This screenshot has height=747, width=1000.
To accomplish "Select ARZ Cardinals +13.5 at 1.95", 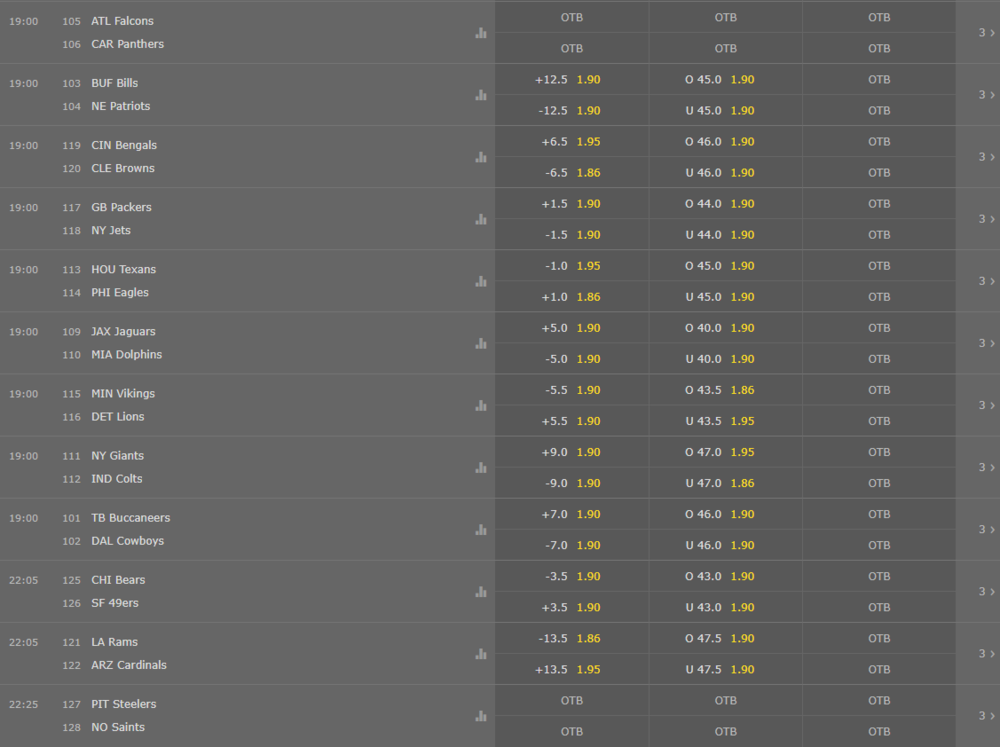I will coord(572,669).
